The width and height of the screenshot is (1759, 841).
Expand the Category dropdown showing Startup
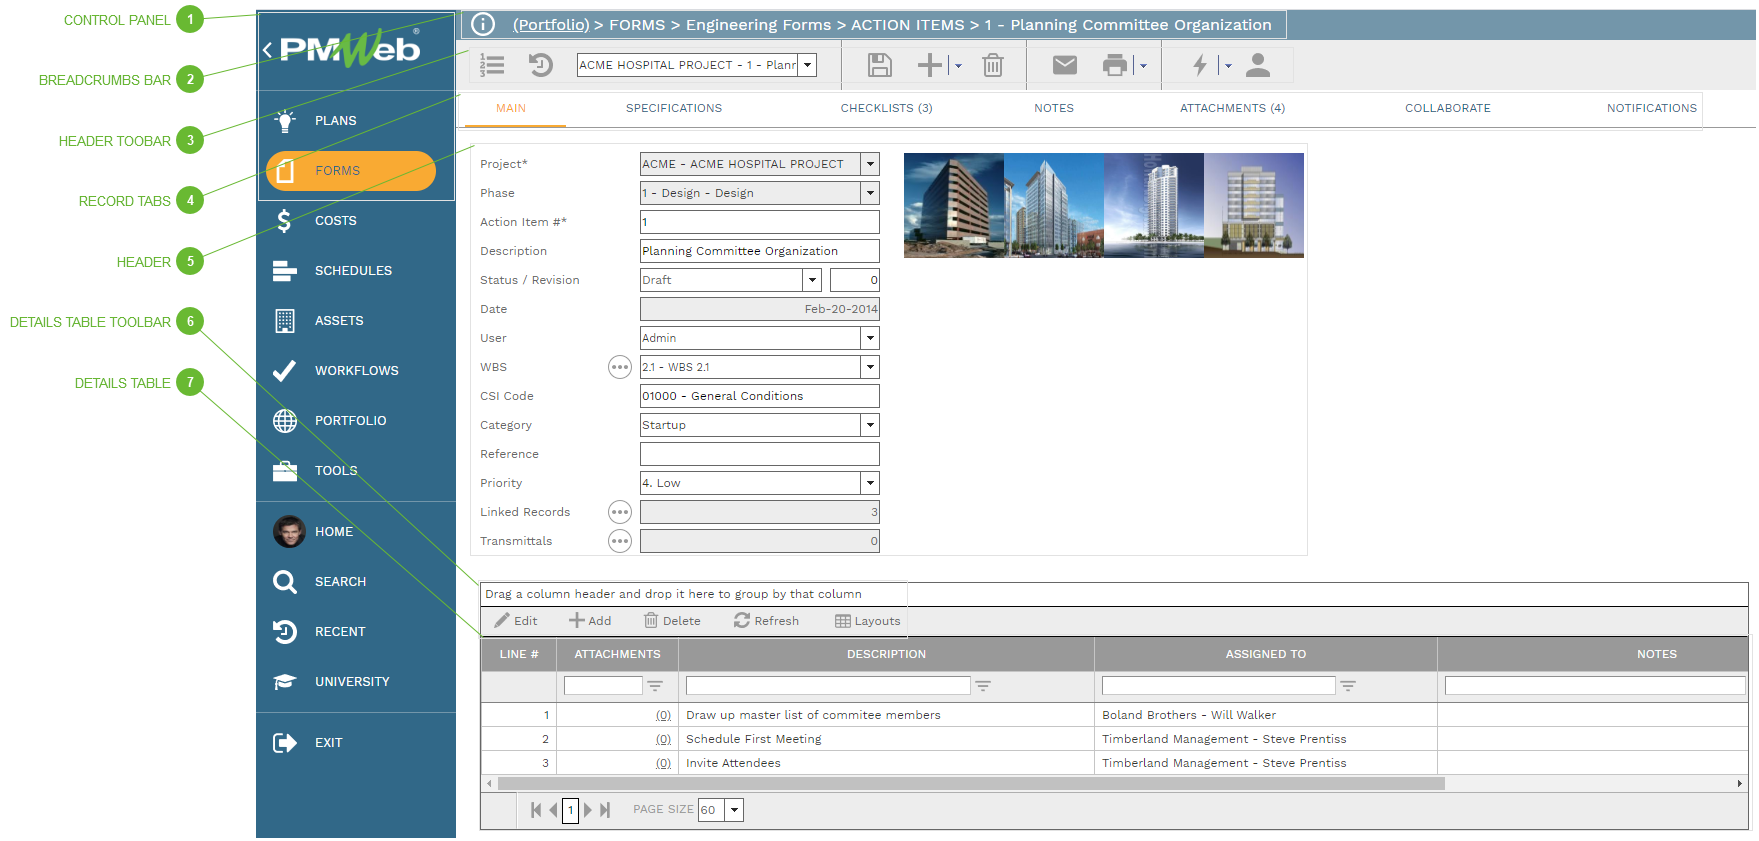pyautogui.click(x=870, y=425)
